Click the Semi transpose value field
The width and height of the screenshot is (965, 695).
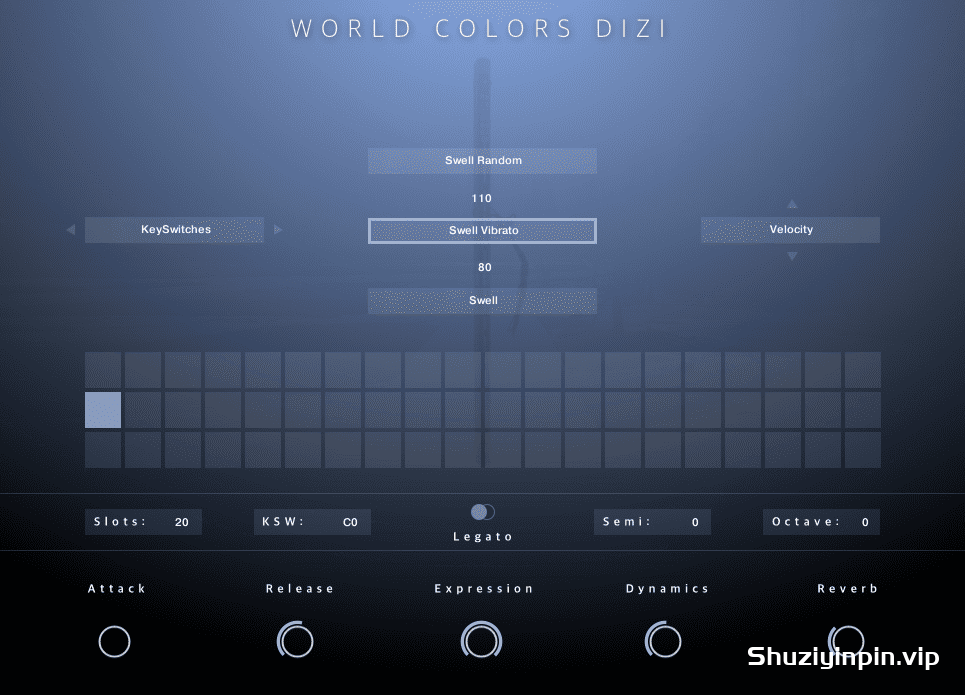pos(652,522)
